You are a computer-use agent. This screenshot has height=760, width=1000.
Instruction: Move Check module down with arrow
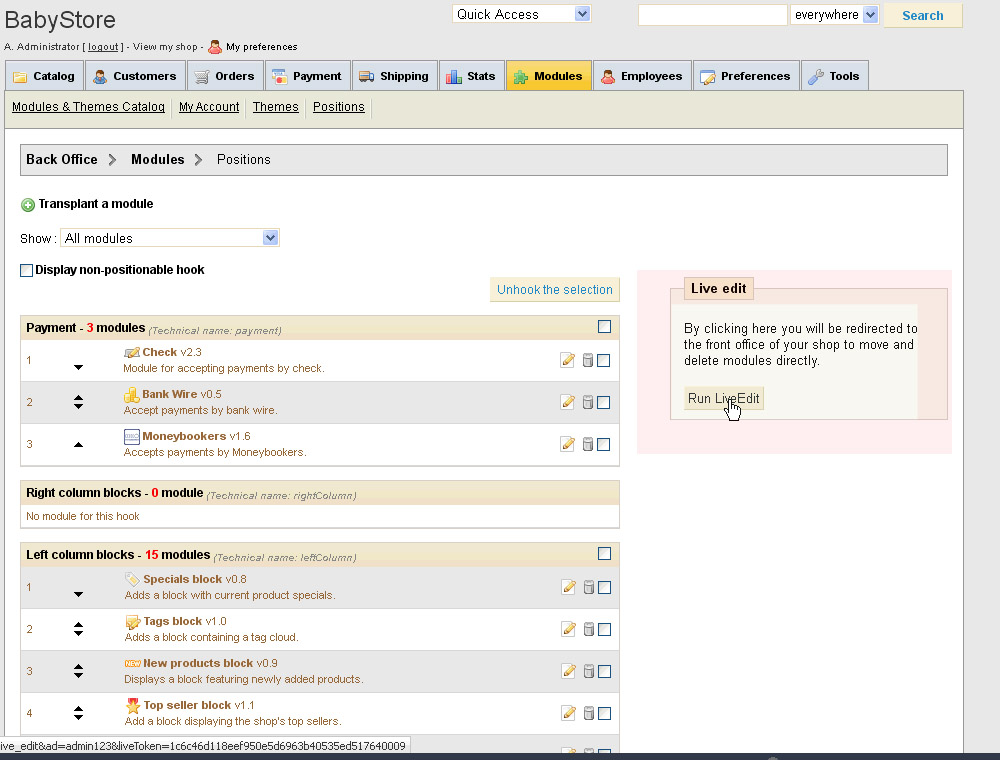[79, 368]
